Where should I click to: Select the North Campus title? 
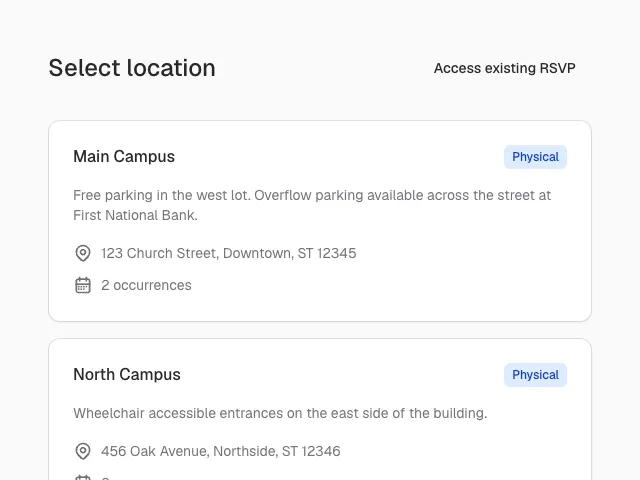[127, 375]
